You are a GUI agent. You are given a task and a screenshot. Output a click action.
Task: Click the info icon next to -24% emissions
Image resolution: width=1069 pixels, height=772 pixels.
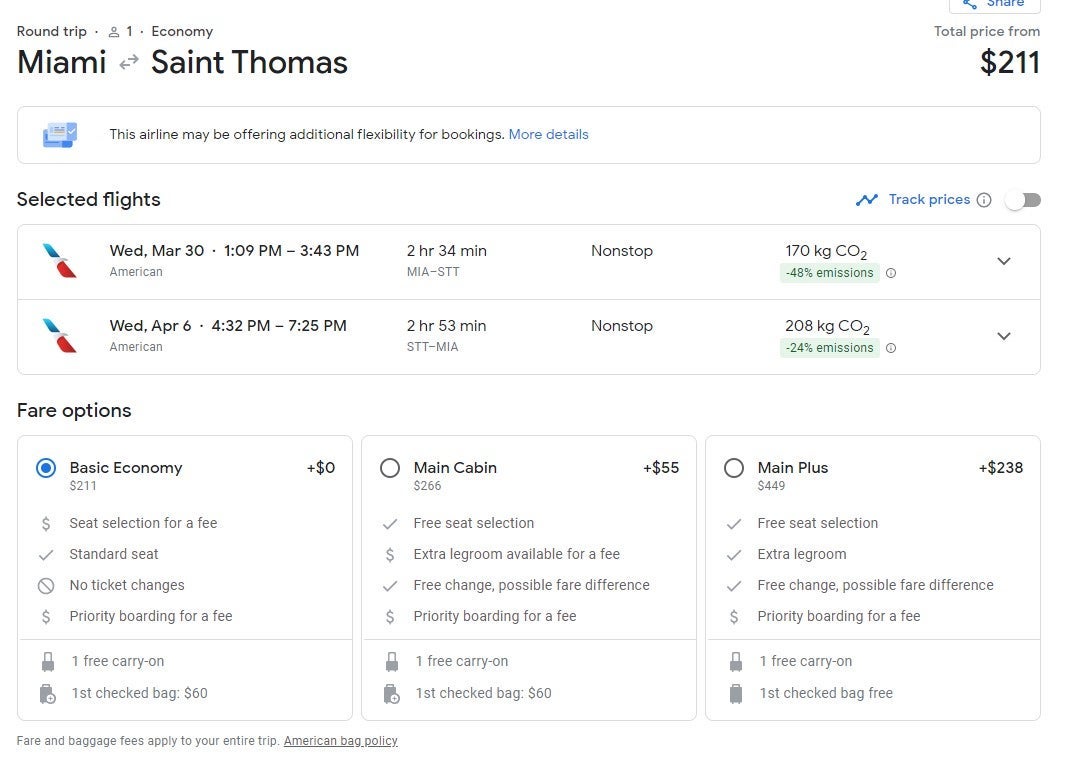pyautogui.click(x=891, y=348)
